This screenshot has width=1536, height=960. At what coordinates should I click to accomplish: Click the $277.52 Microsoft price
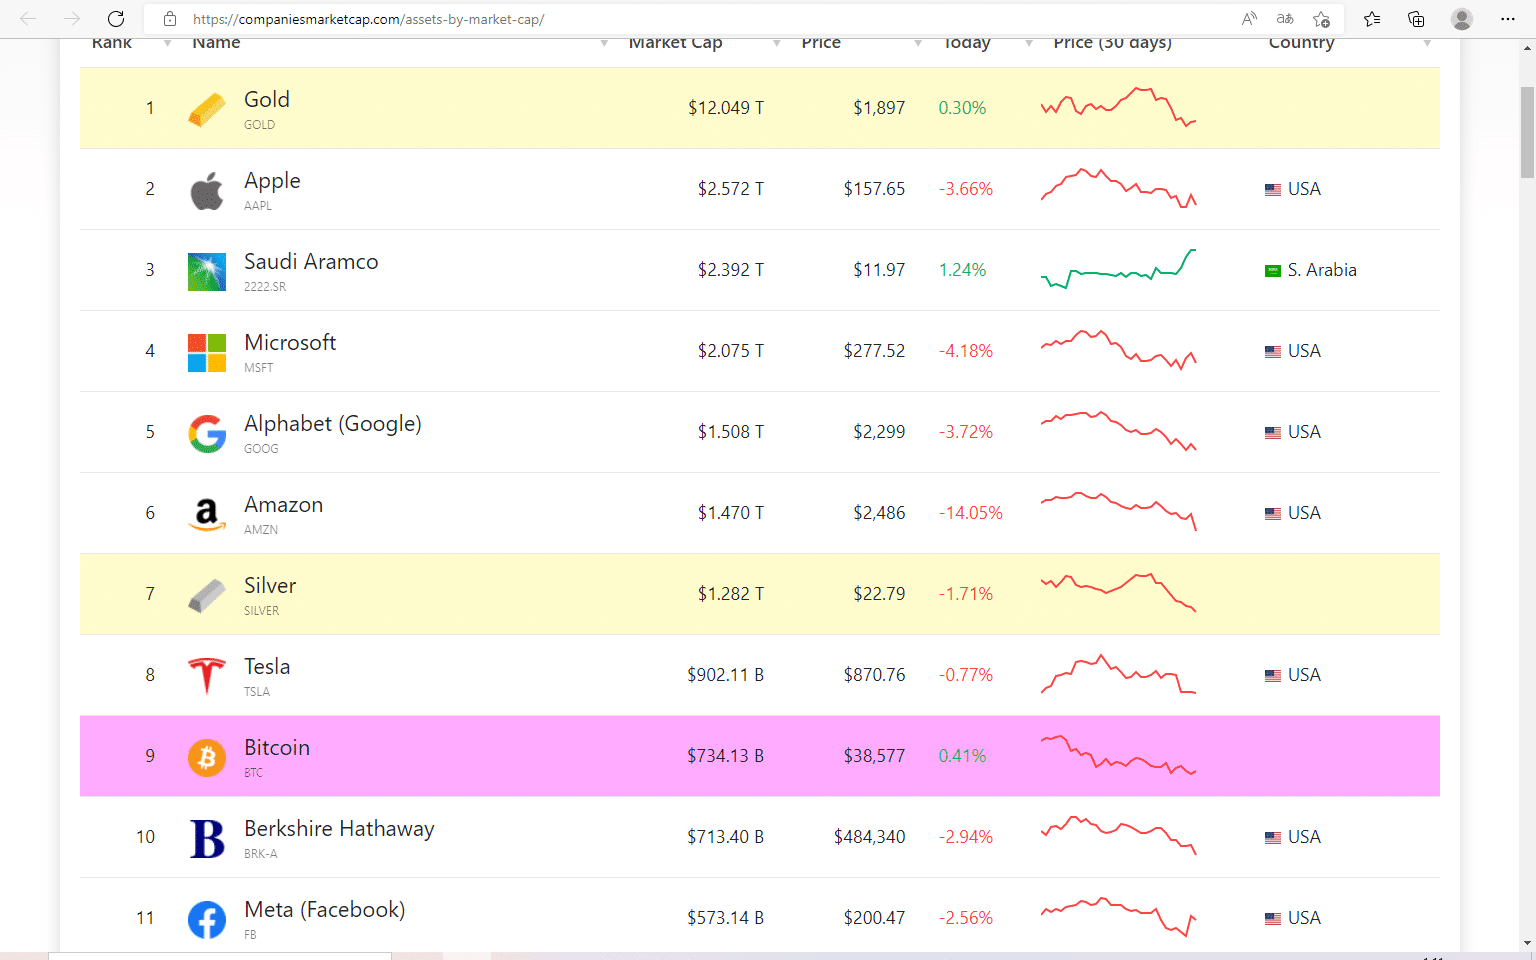(x=874, y=351)
